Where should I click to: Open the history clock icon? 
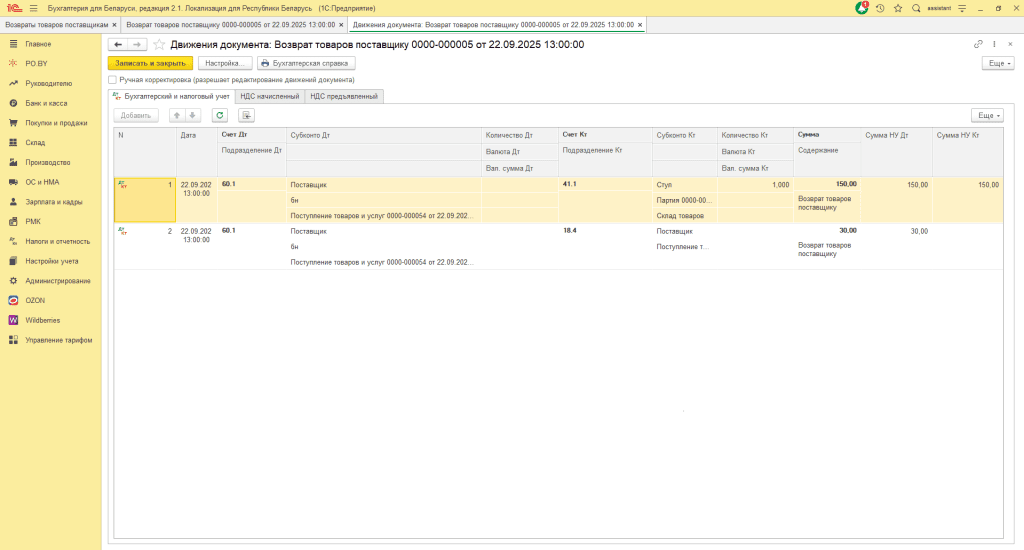pyautogui.click(x=880, y=8)
